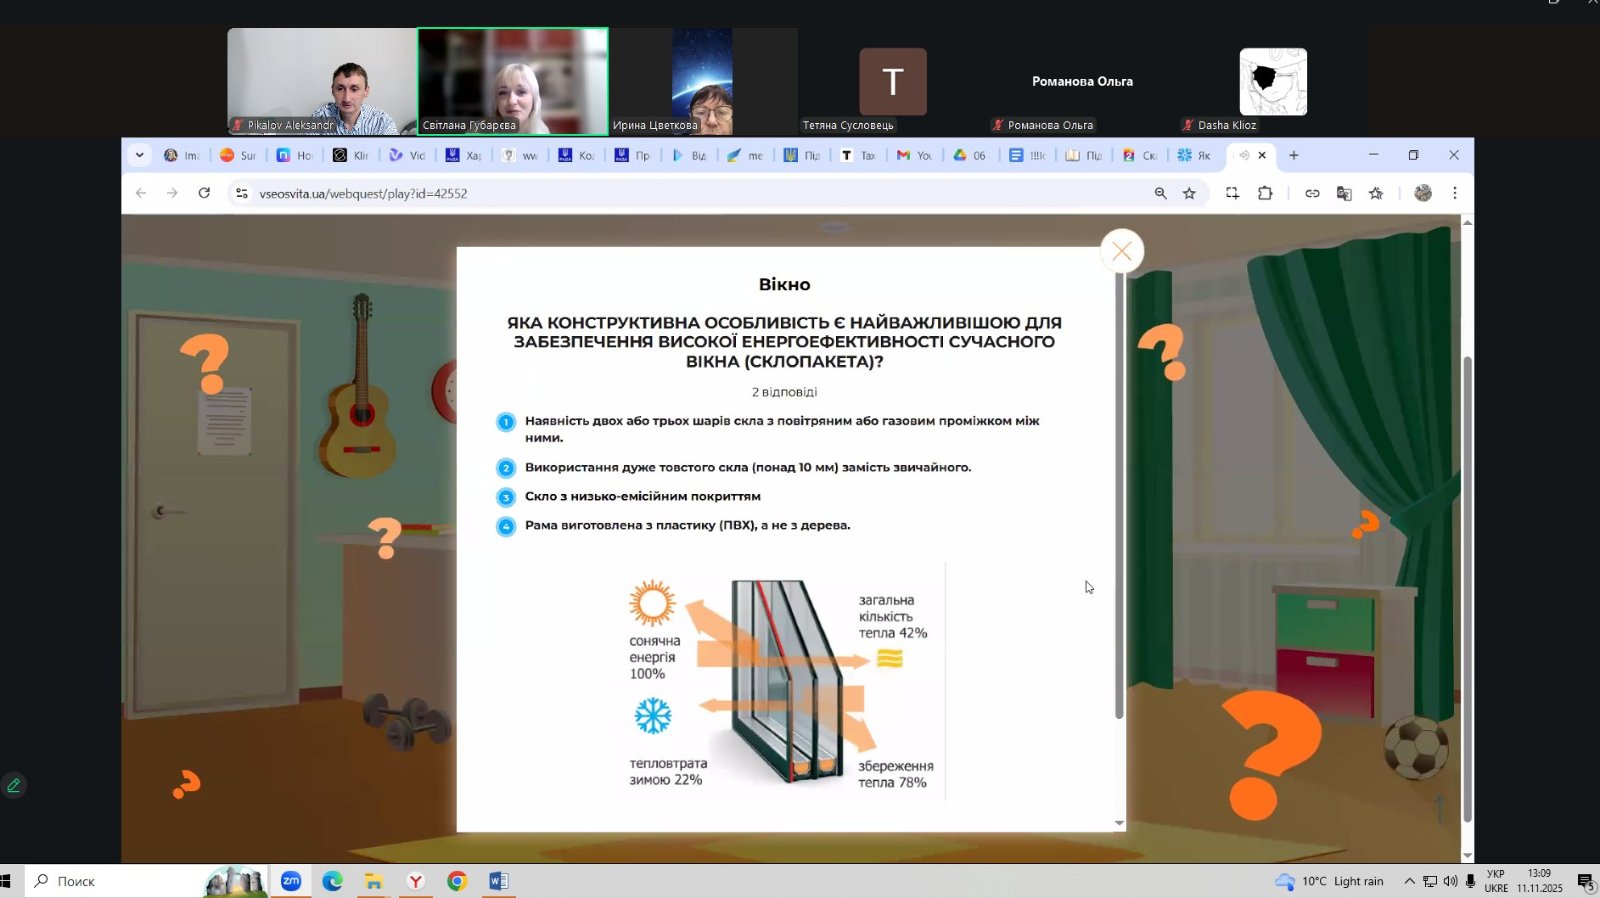The height and width of the screenshot is (898, 1600).
Task: Open the Chrome extensions puzzle icon
Action: click(x=1265, y=193)
